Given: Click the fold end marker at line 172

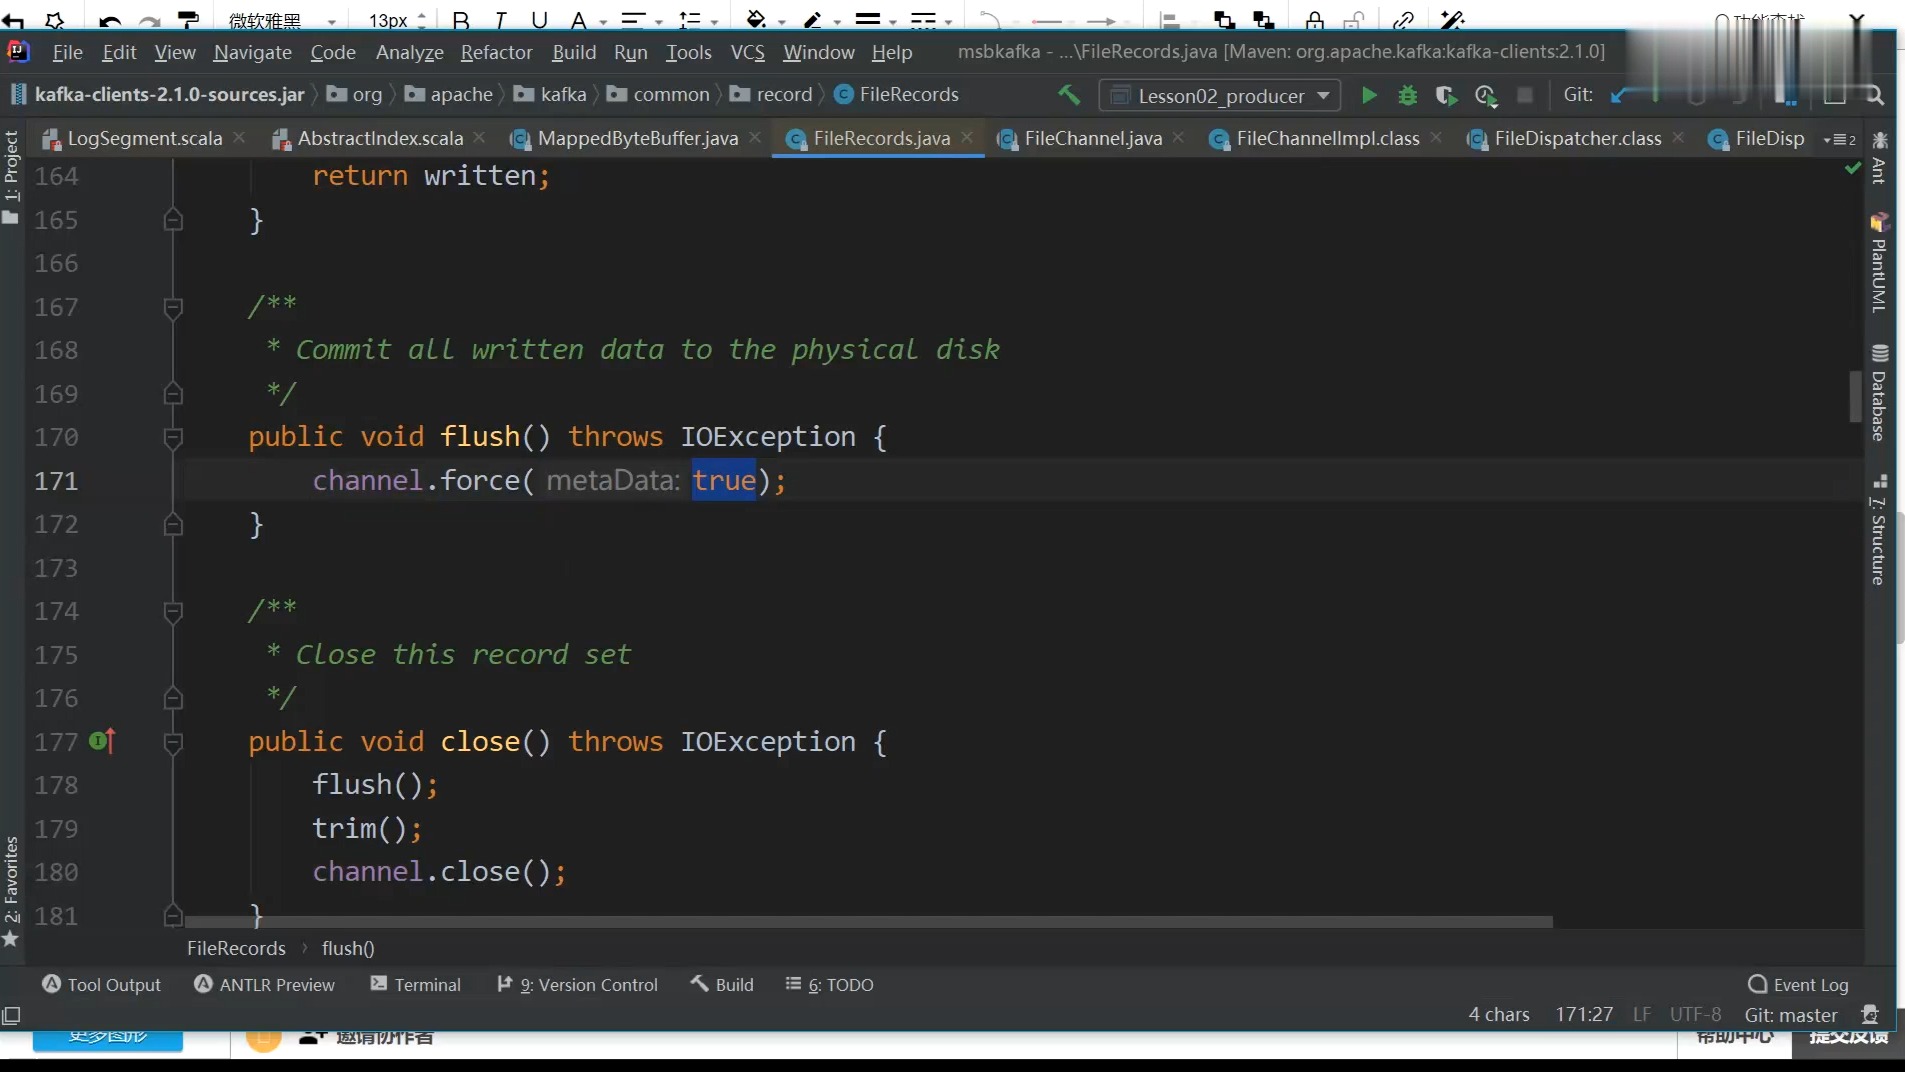Looking at the screenshot, I should (173, 524).
